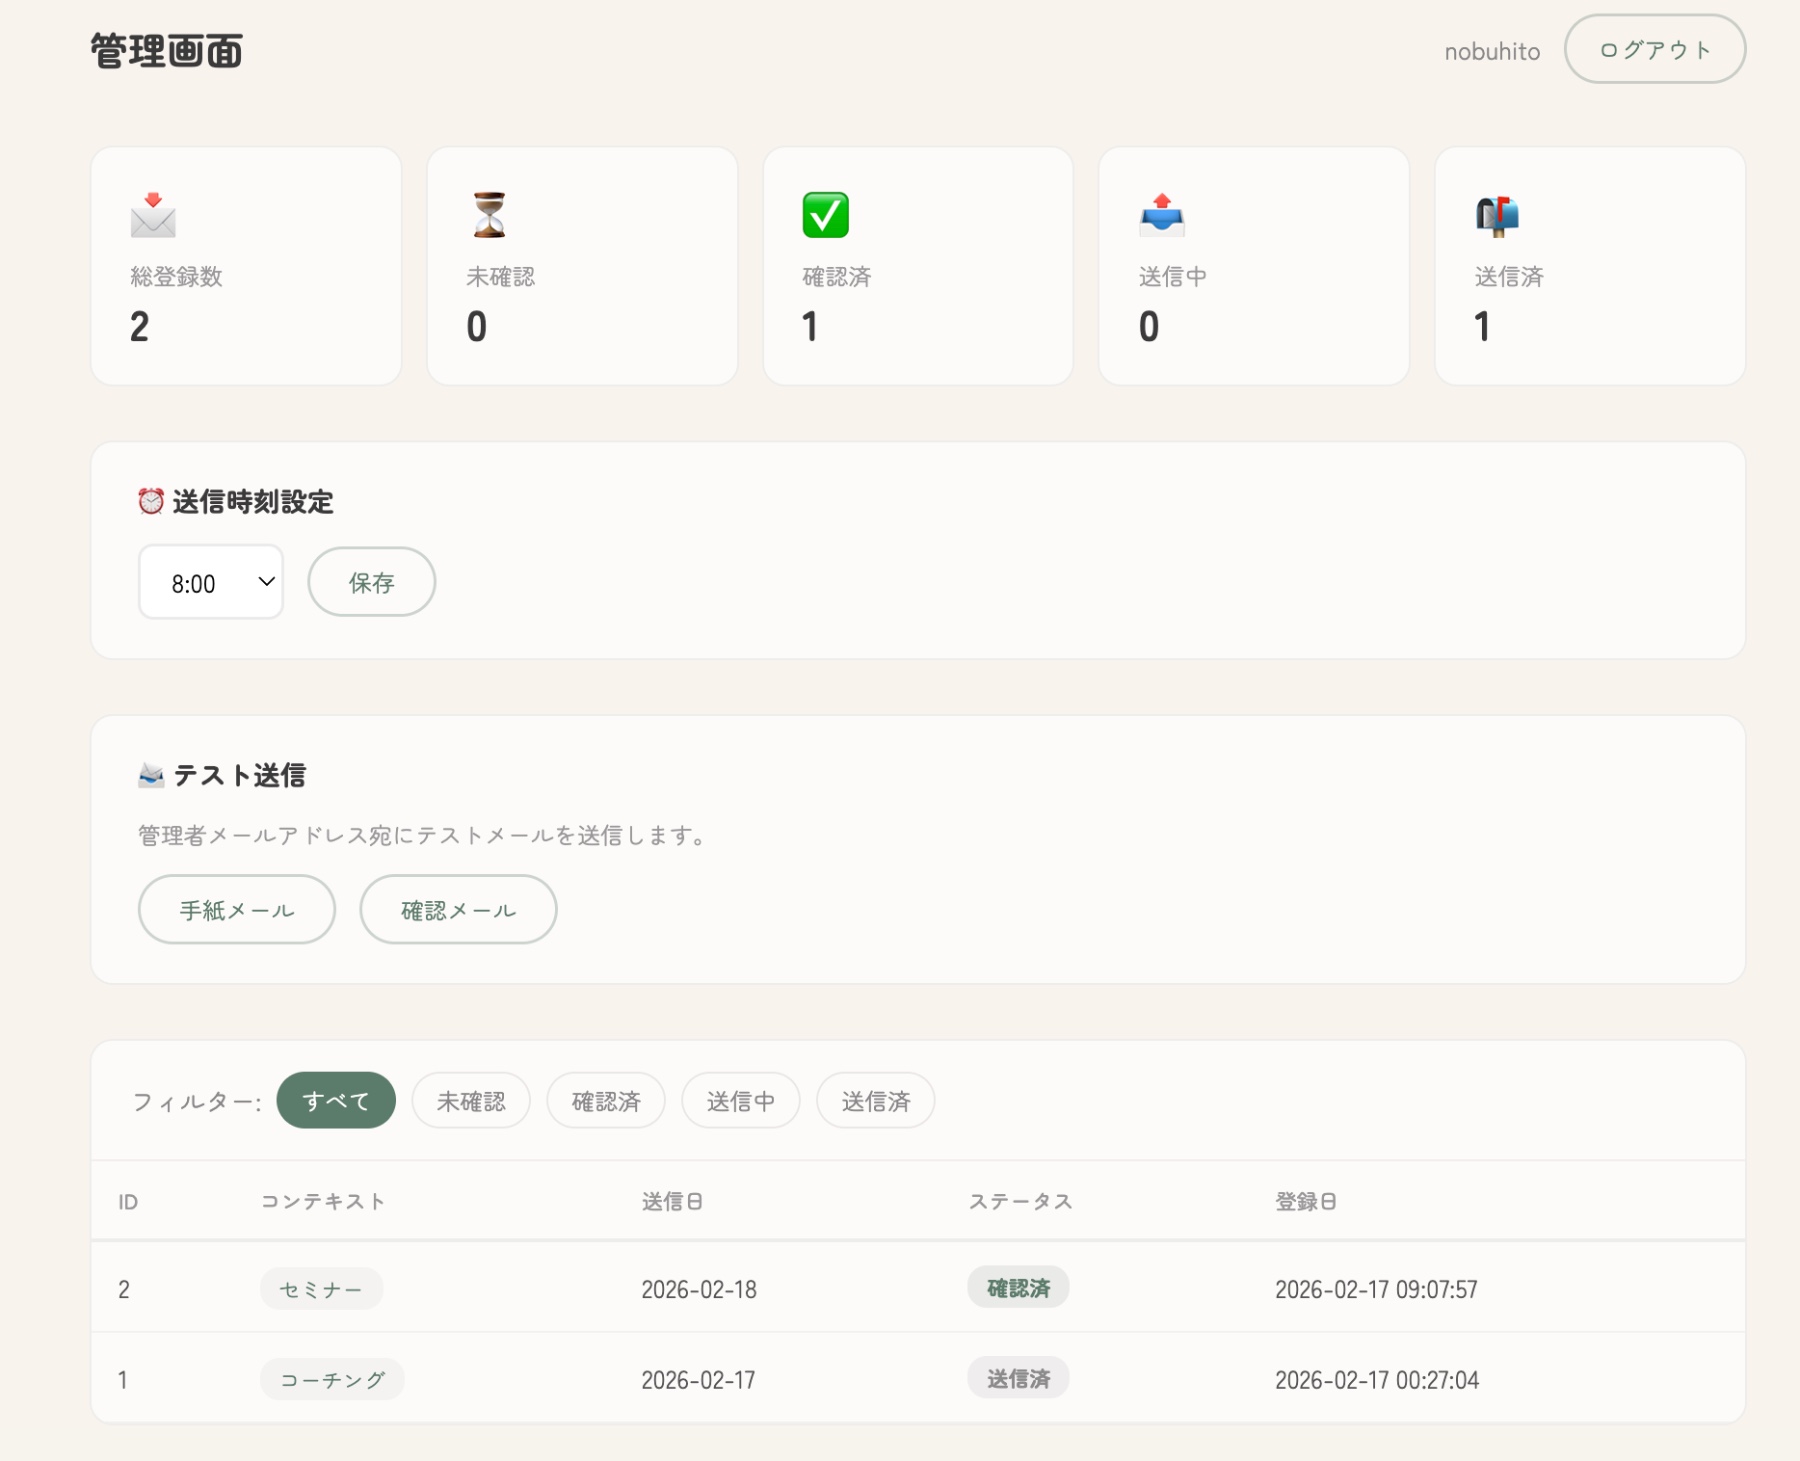Click the mail icon beside テスト送信
The width and height of the screenshot is (1800, 1461).
(151, 775)
